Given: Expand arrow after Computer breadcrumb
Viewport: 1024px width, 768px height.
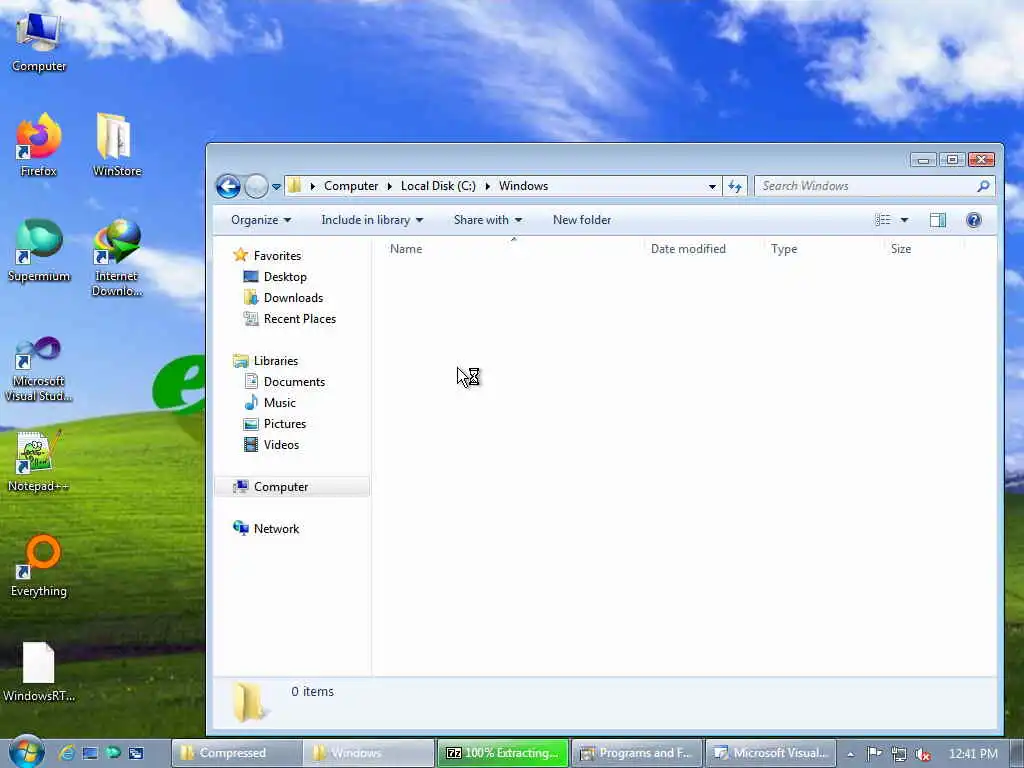Looking at the screenshot, I should click(x=389, y=186).
